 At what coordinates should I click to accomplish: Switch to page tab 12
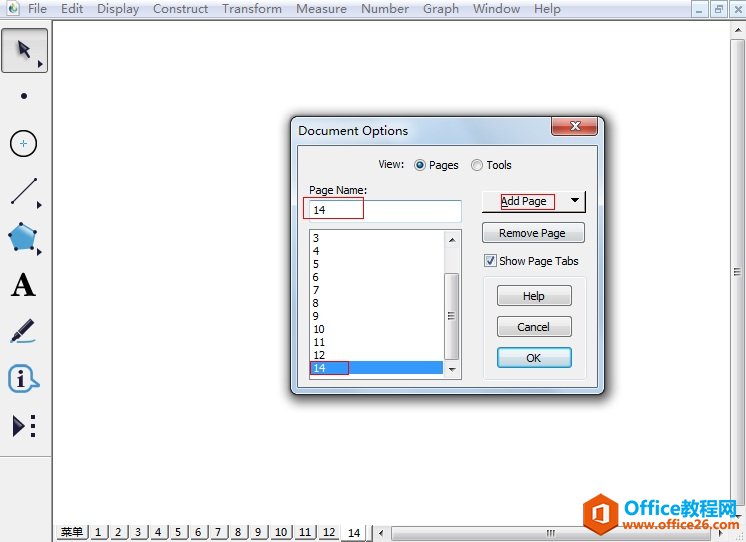(x=329, y=532)
